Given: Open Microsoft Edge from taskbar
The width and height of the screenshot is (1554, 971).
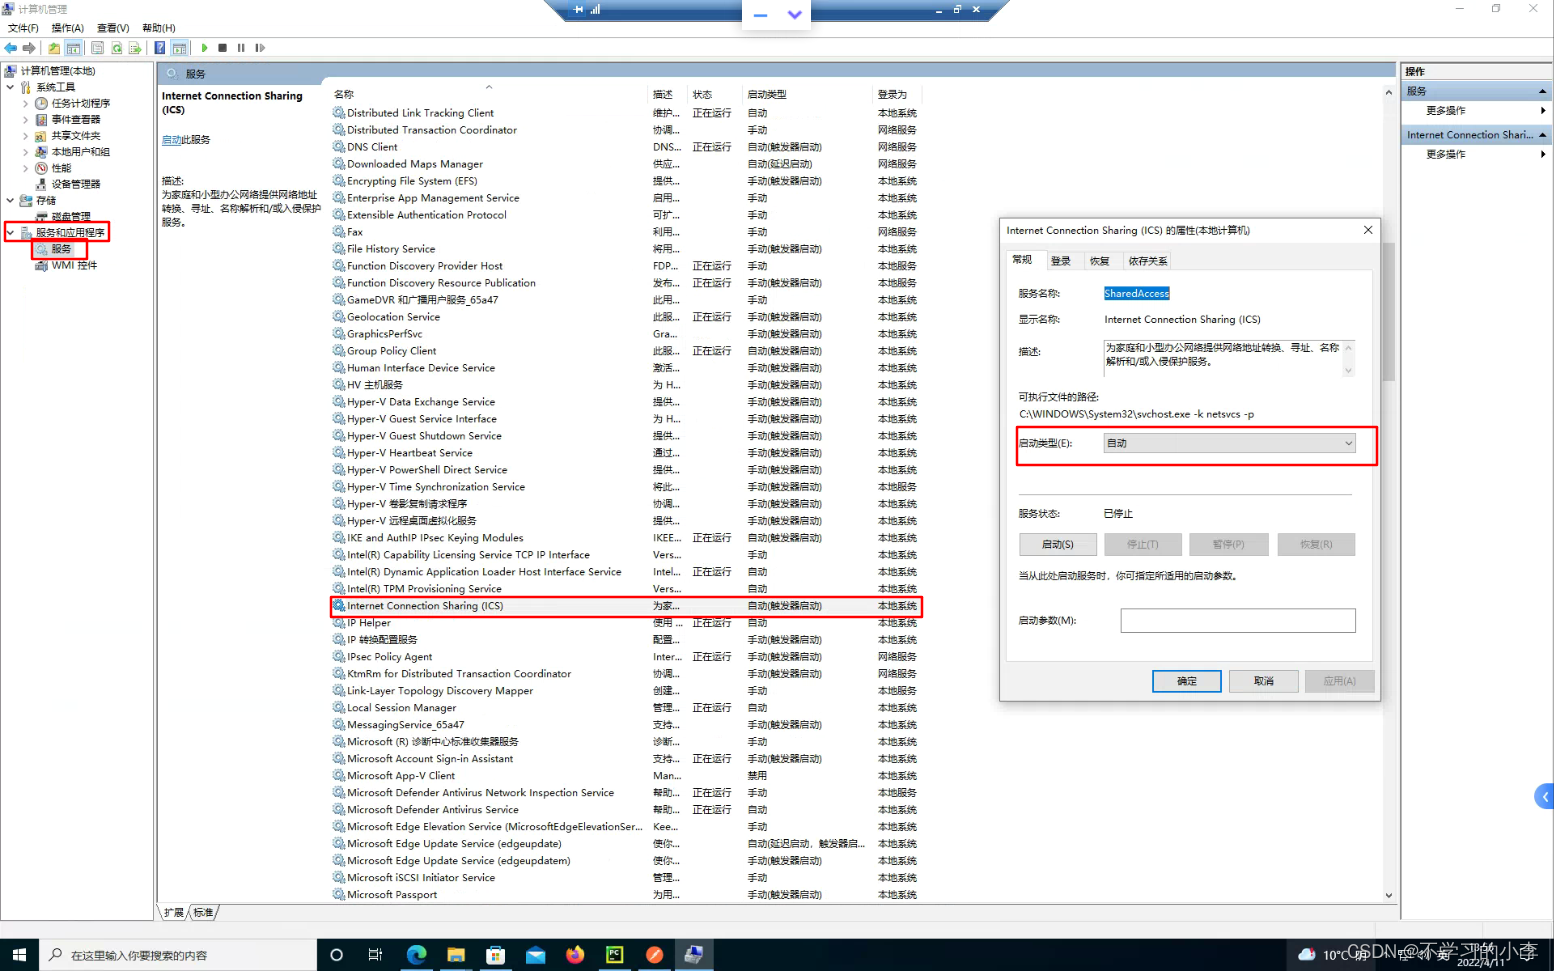Looking at the screenshot, I should 416,955.
